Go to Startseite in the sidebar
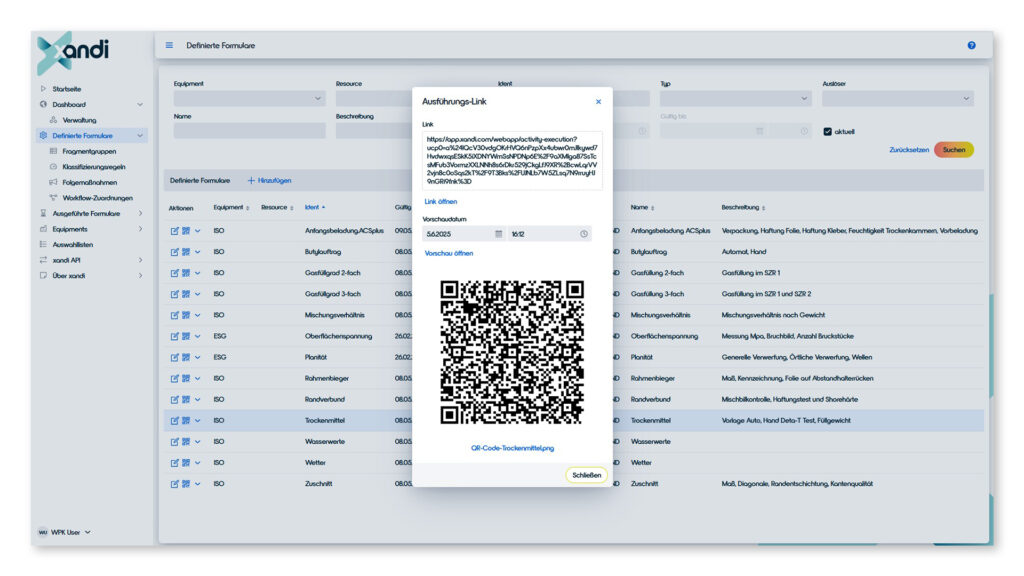The width and height of the screenshot is (1024, 576). [67, 88]
